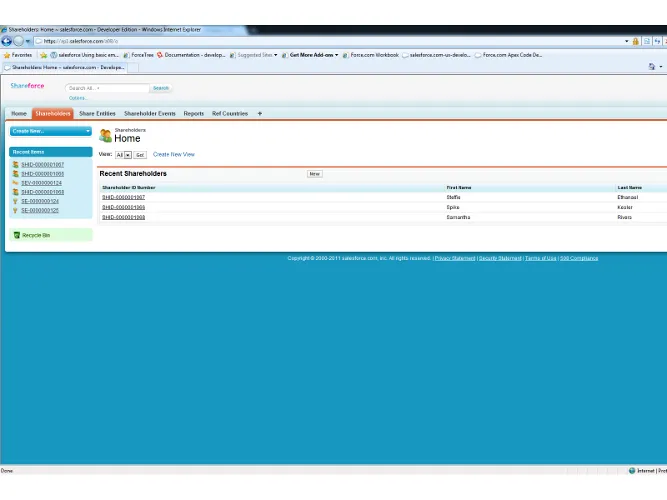Screen dimensions: 667x500
Task: Switch to the Ref Countries tab
Action: click(230, 114)
